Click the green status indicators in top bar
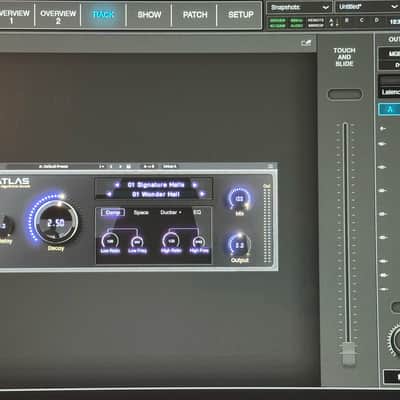Screen dimensions: 400x400 point(287,23)
